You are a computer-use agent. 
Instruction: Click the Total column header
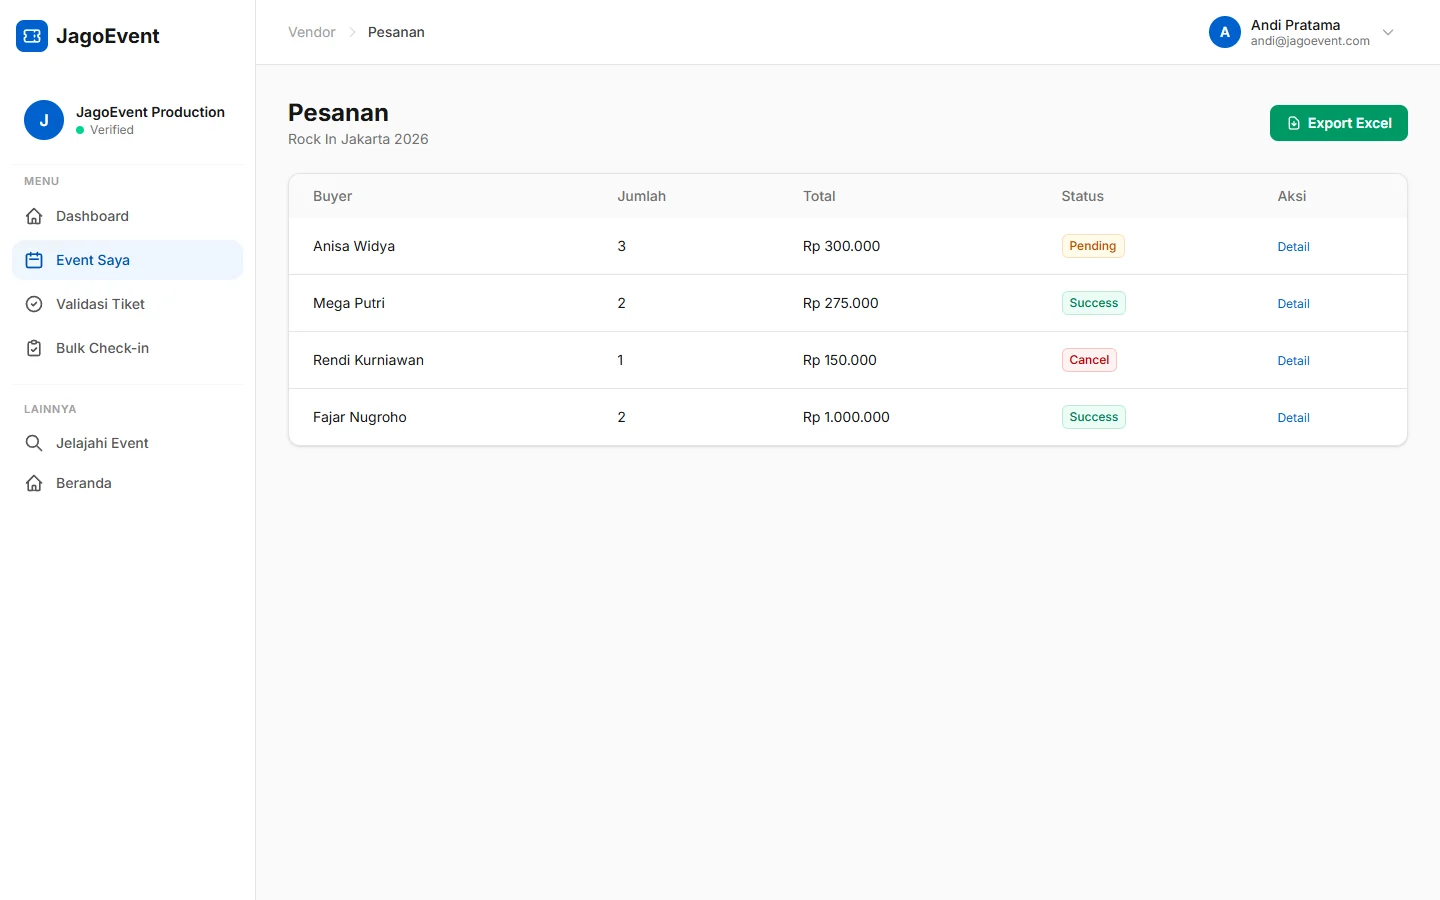pyautogui.click(x=819, y=196)
